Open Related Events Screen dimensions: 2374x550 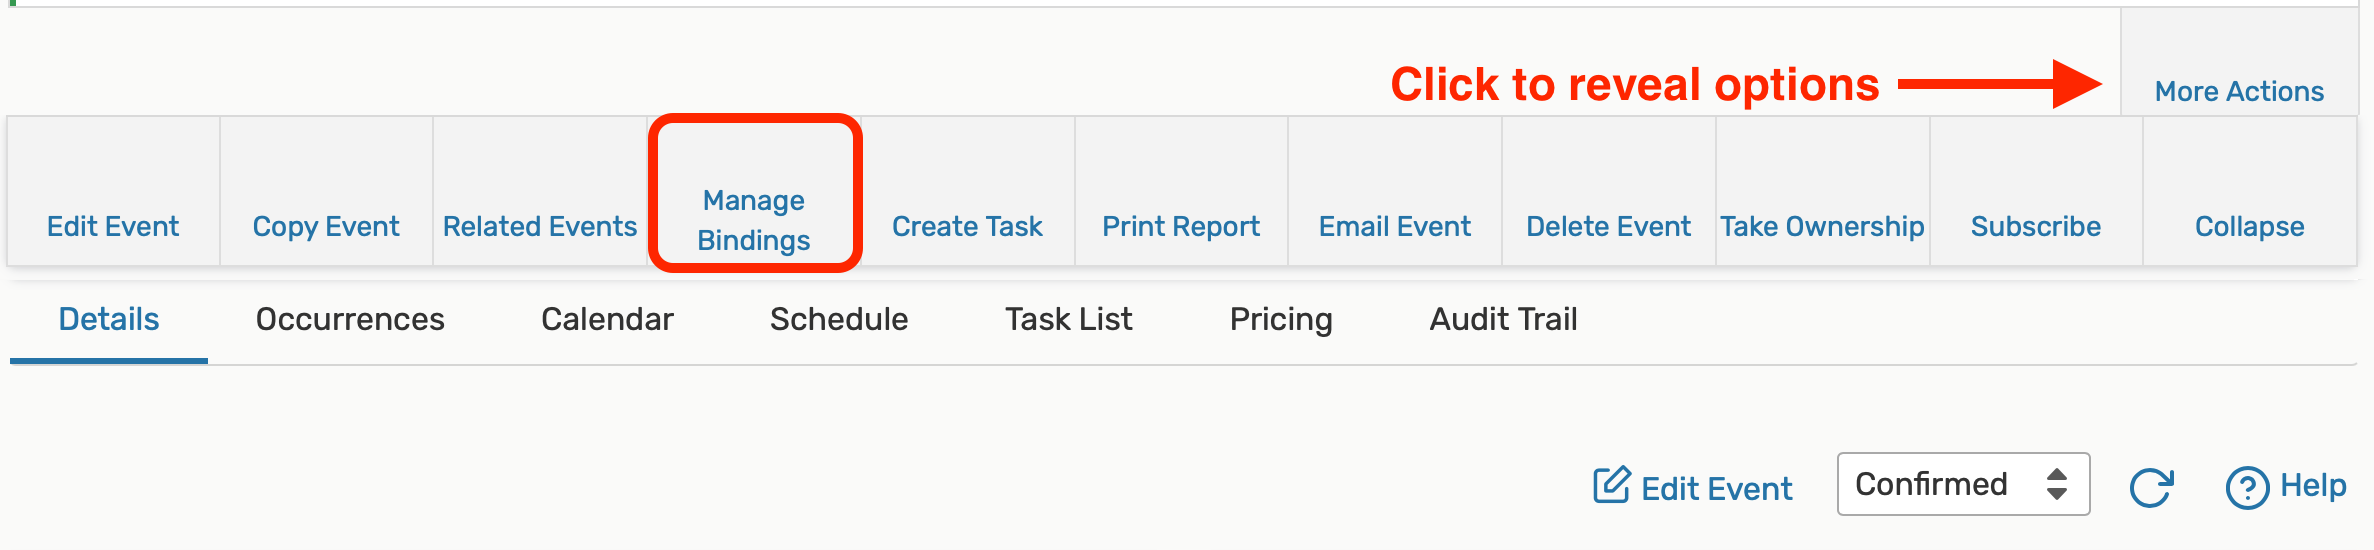(x=540, y=226)
